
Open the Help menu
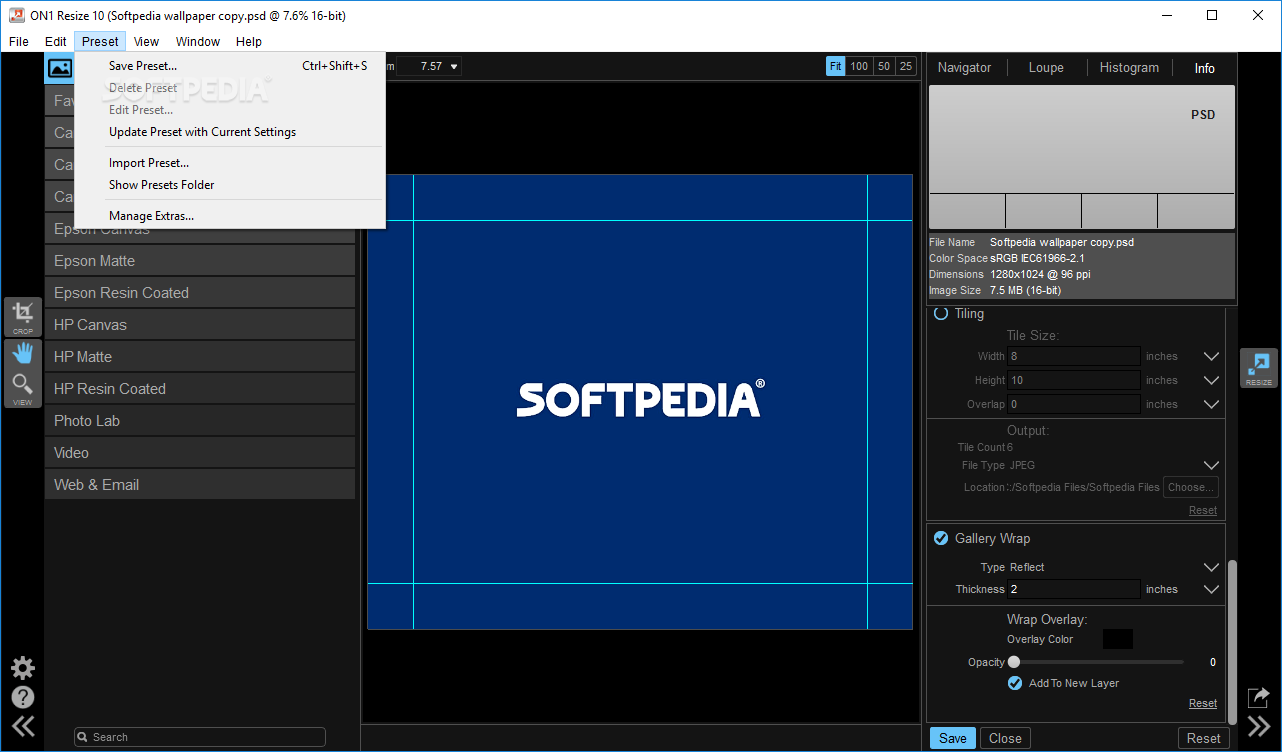[x=249, y=41]
